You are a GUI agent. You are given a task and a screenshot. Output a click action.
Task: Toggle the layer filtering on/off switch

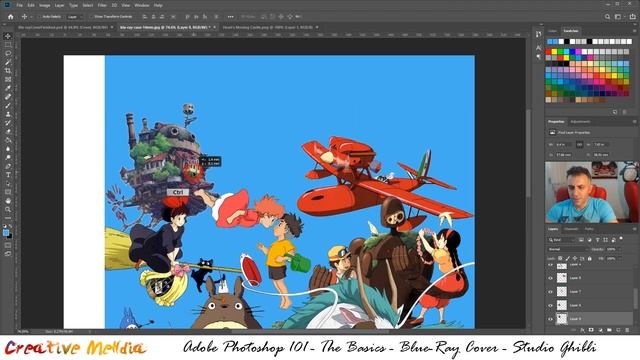pyautogui.click(x=621, y=238)
